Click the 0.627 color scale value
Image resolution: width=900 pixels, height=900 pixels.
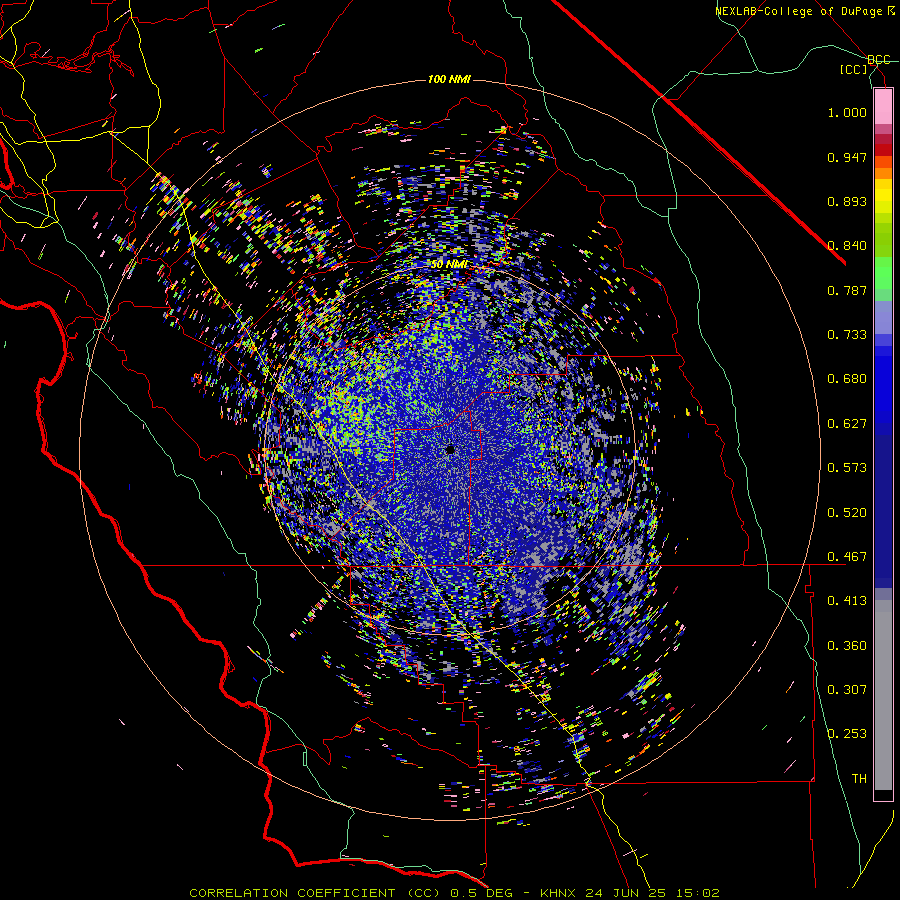847,424
